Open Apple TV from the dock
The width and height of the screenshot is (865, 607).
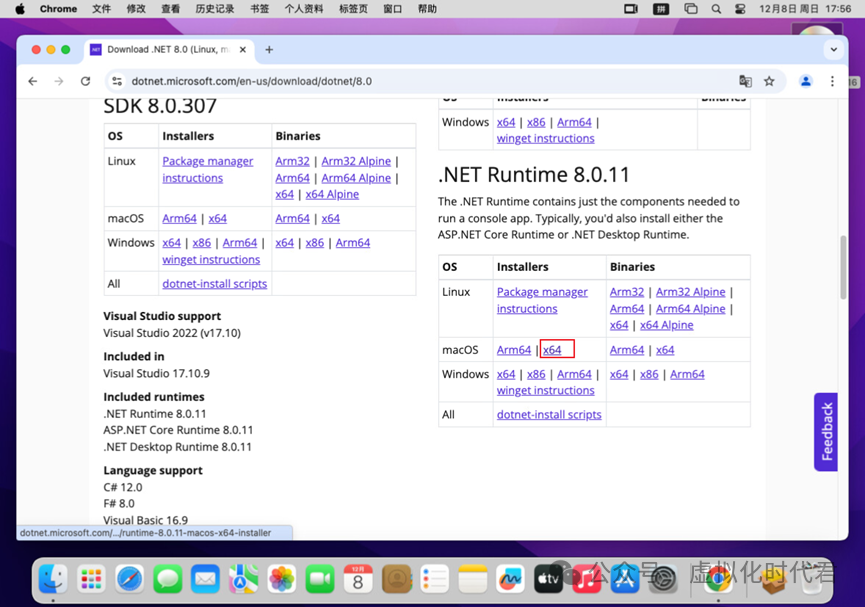[548, 579]
